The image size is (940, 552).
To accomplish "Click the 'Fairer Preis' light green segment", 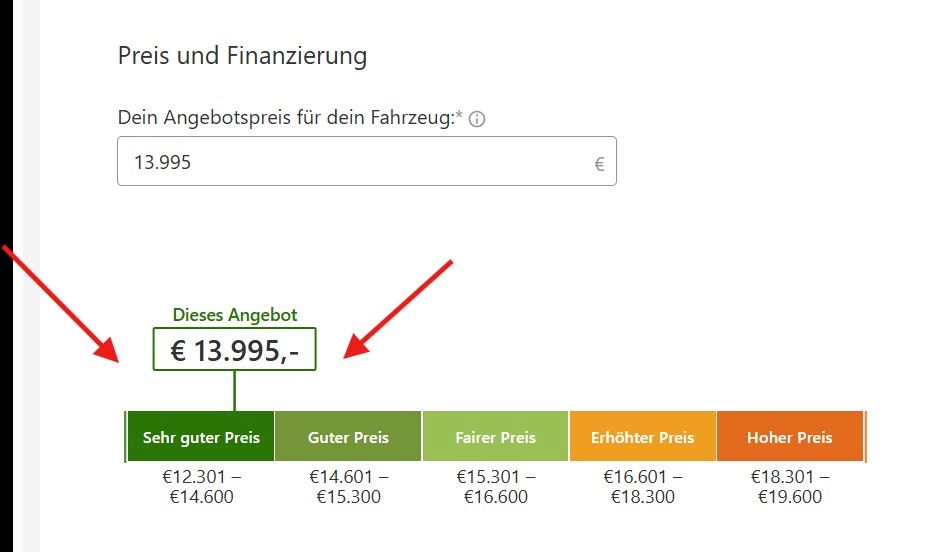I will [495, 437].
